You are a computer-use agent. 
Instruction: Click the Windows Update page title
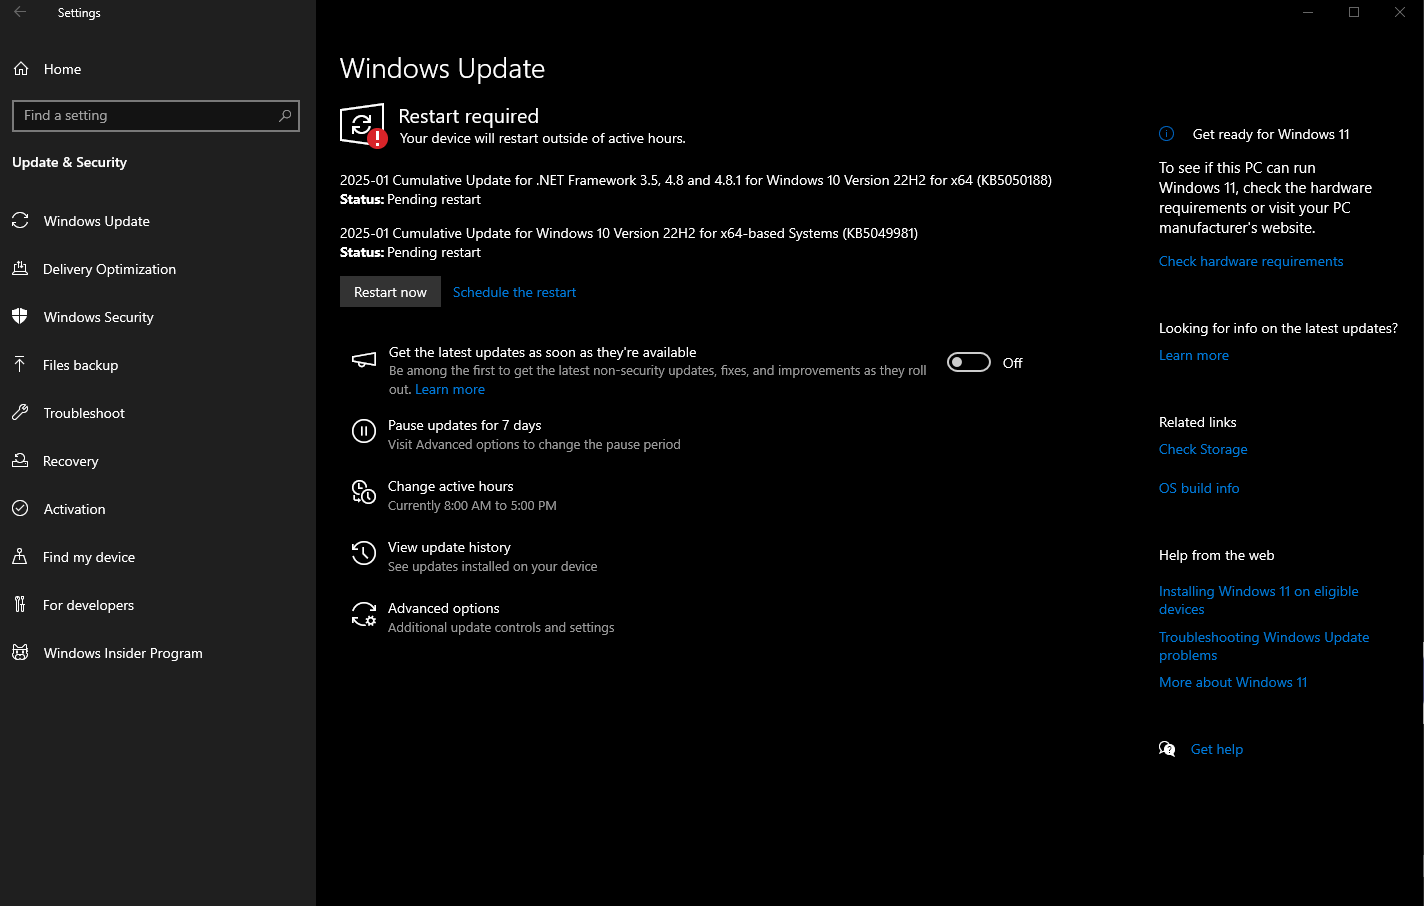coord(442,68)
